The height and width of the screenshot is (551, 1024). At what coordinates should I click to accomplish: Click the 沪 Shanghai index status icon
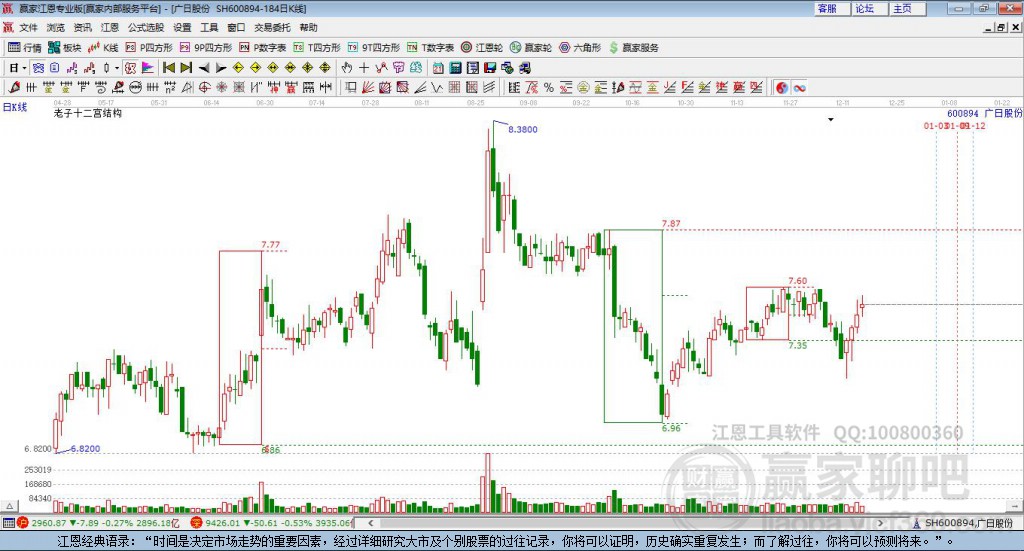point(23,523)
